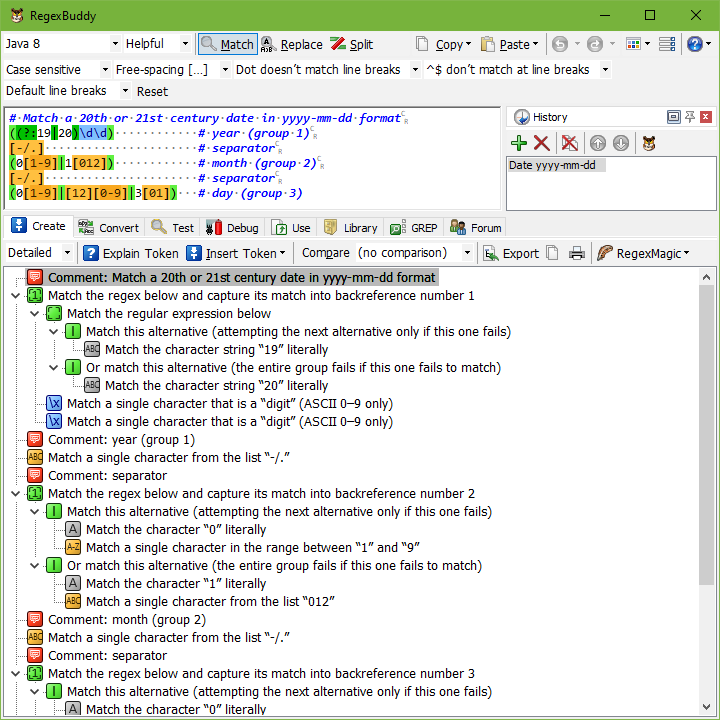Open the Test tab
Image resolution: width=720 pixels, height=720 pixels.
point(173,228)
